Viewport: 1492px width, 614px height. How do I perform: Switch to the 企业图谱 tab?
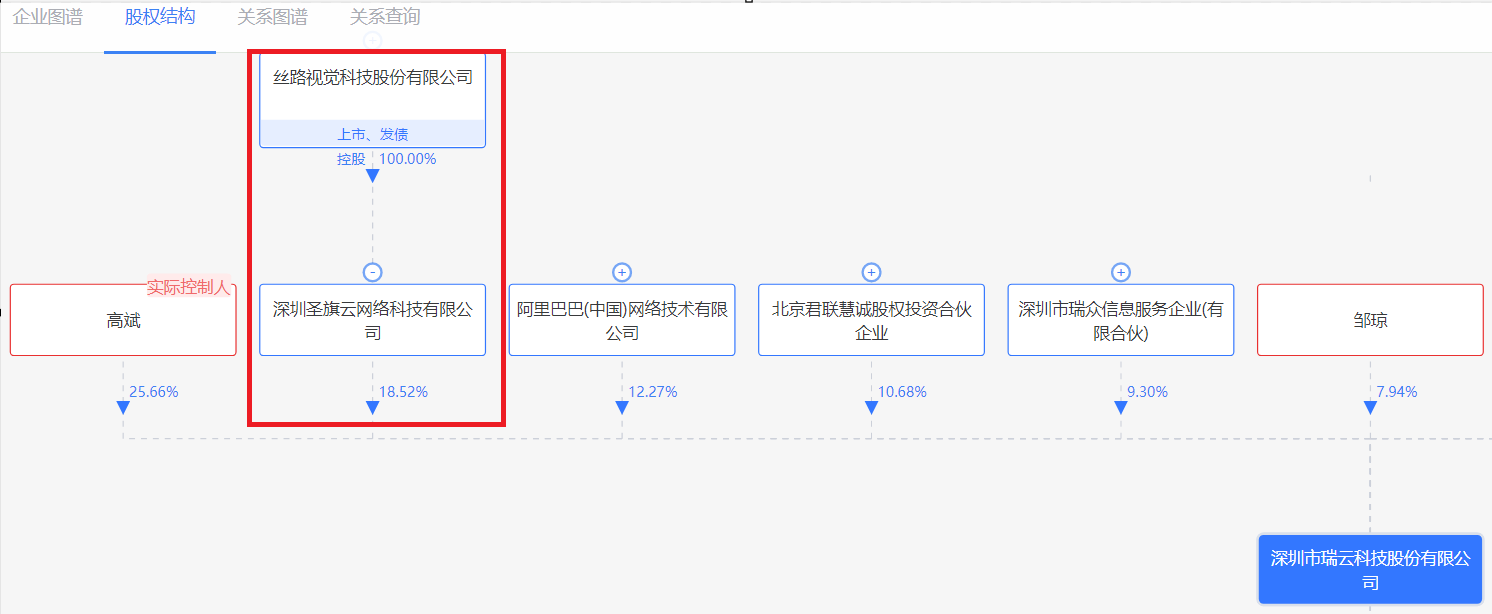click(x=47, y=17)
